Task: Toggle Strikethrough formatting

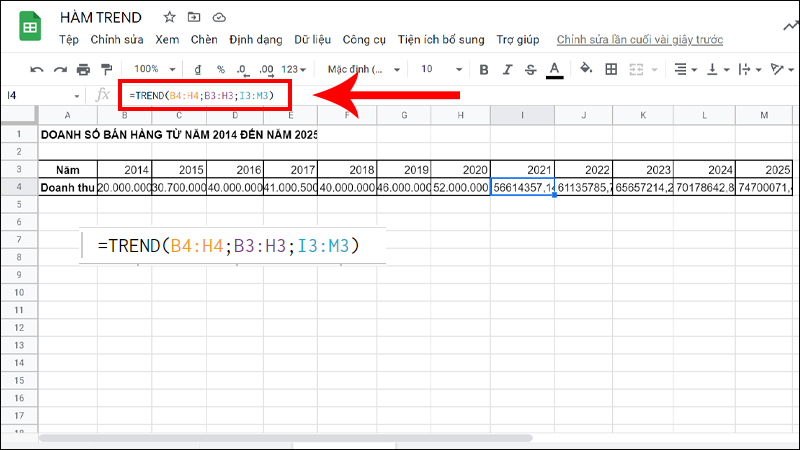Action: click(531, 69)
